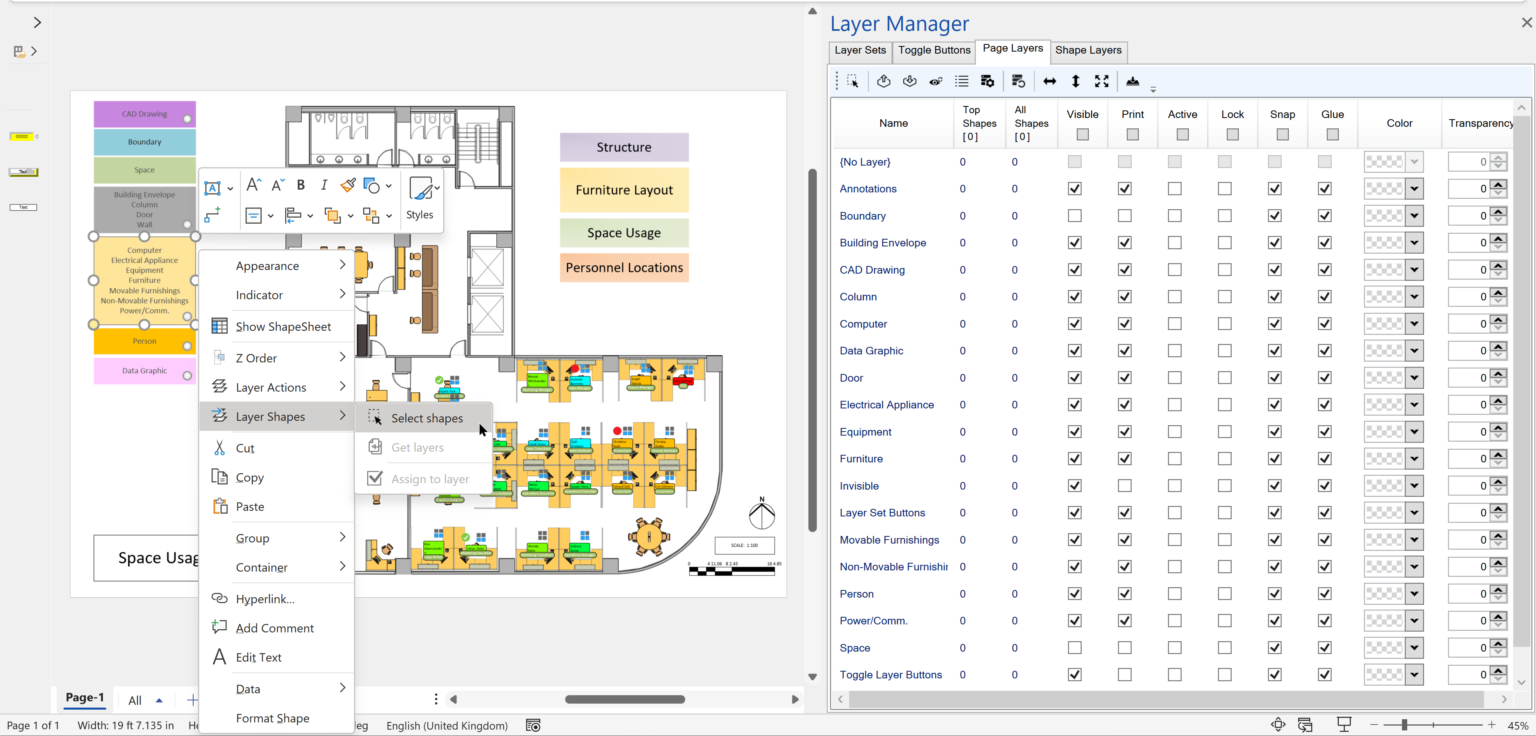Click the refresh layers toolbar icon
Screen dimensions: 1536x736
coord(1019,81)
